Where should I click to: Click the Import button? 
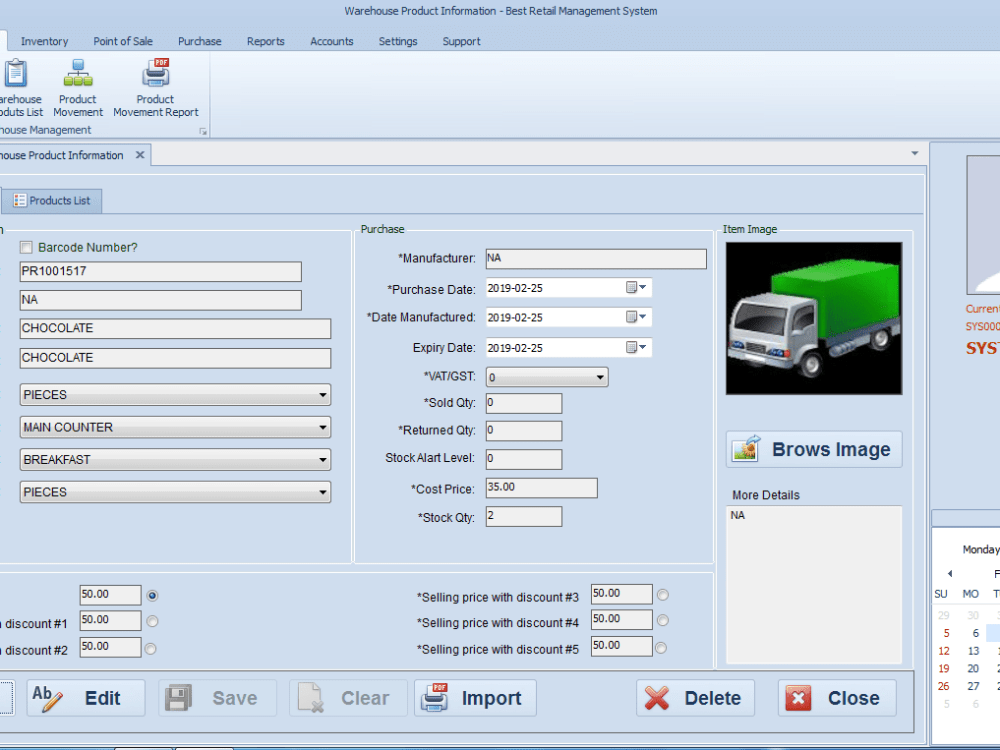pyautogui.click(x=475, y=698)
